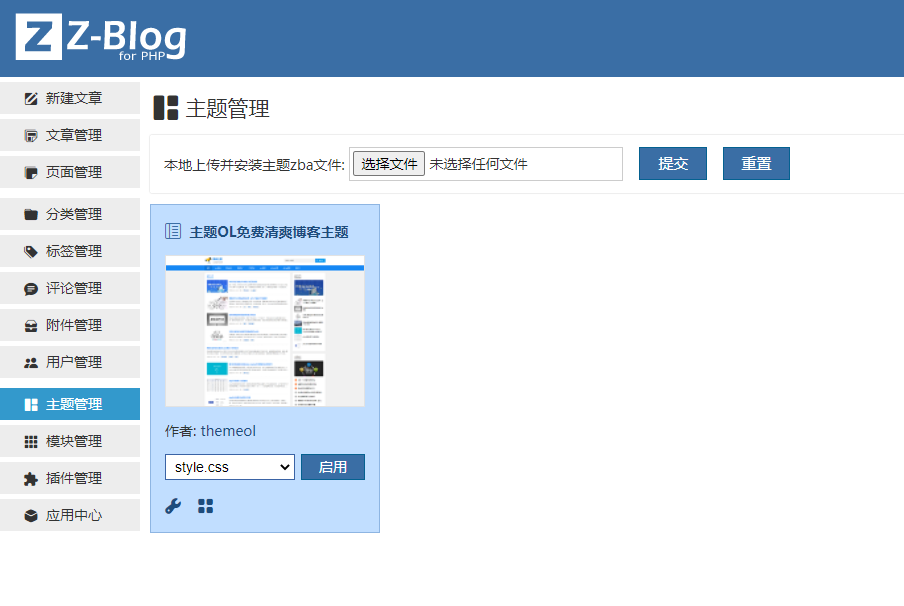Open 新建文章 menu item
The width and height of the screenshot is (904, 606).
(x=70, y=98)
